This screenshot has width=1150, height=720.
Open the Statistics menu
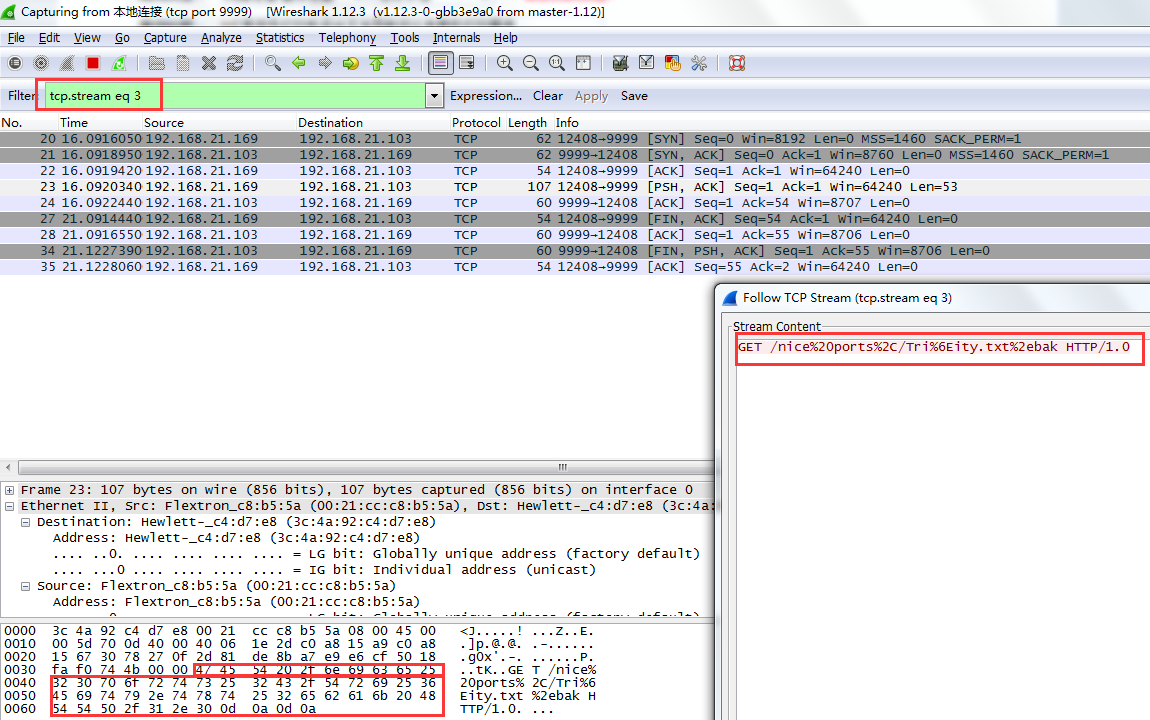click(x=279, y=38)
